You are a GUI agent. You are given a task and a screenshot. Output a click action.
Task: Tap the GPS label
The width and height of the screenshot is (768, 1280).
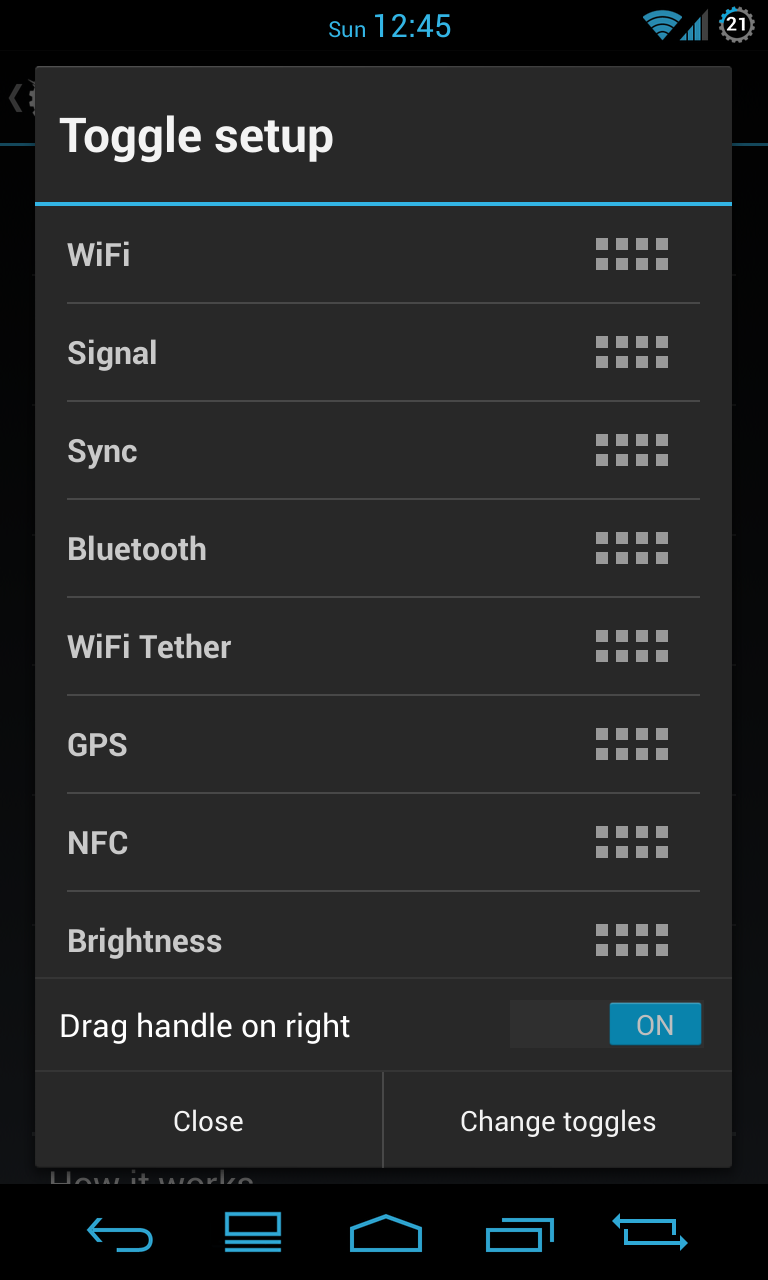pos(97,745)
